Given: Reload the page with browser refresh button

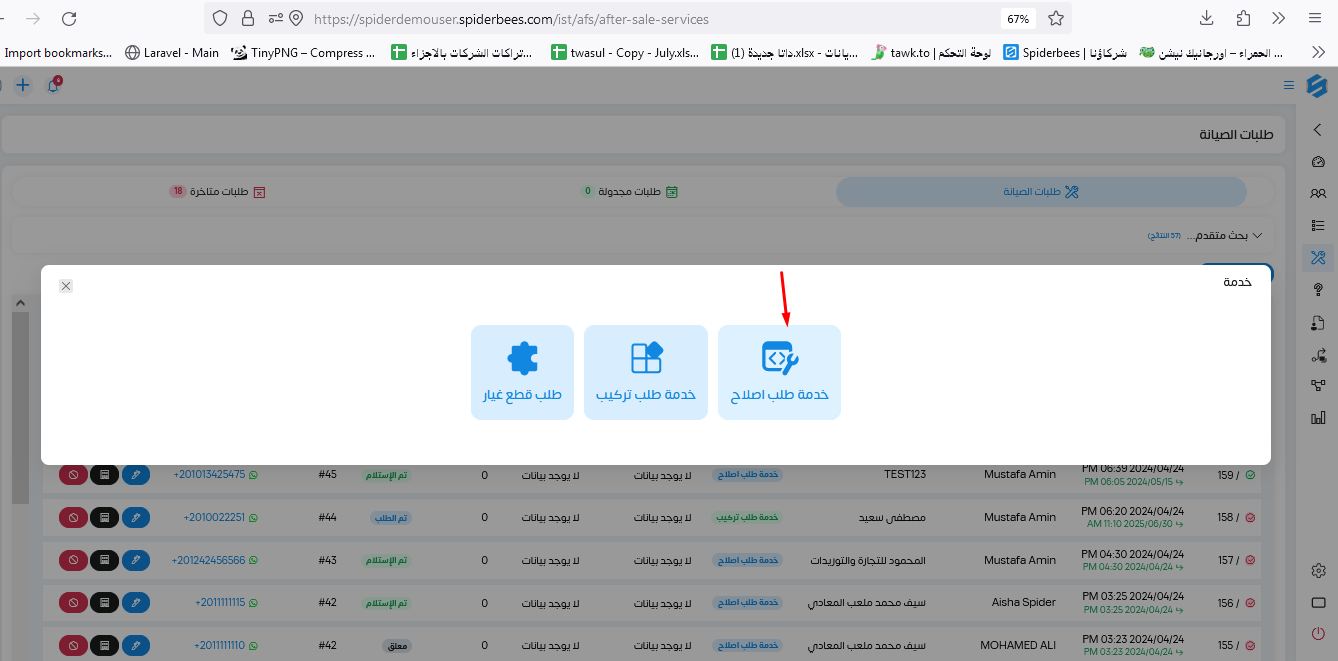Looking at the screenshot, I should pos(69,19).
